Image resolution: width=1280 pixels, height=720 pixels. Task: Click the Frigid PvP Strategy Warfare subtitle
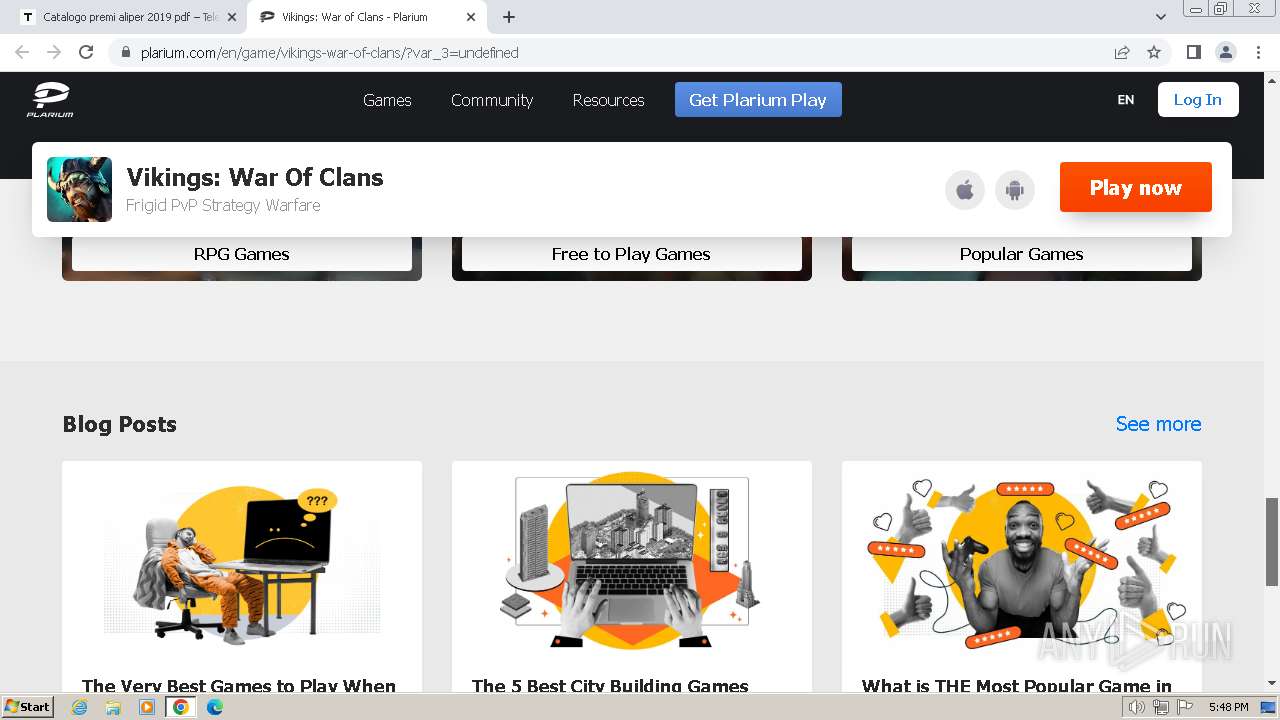point(223,205)
